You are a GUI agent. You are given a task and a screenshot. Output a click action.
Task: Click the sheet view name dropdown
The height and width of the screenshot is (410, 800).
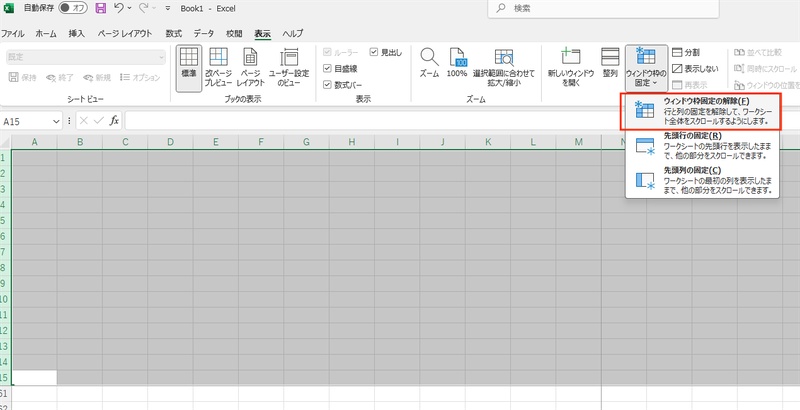click(x=86, y=57)
